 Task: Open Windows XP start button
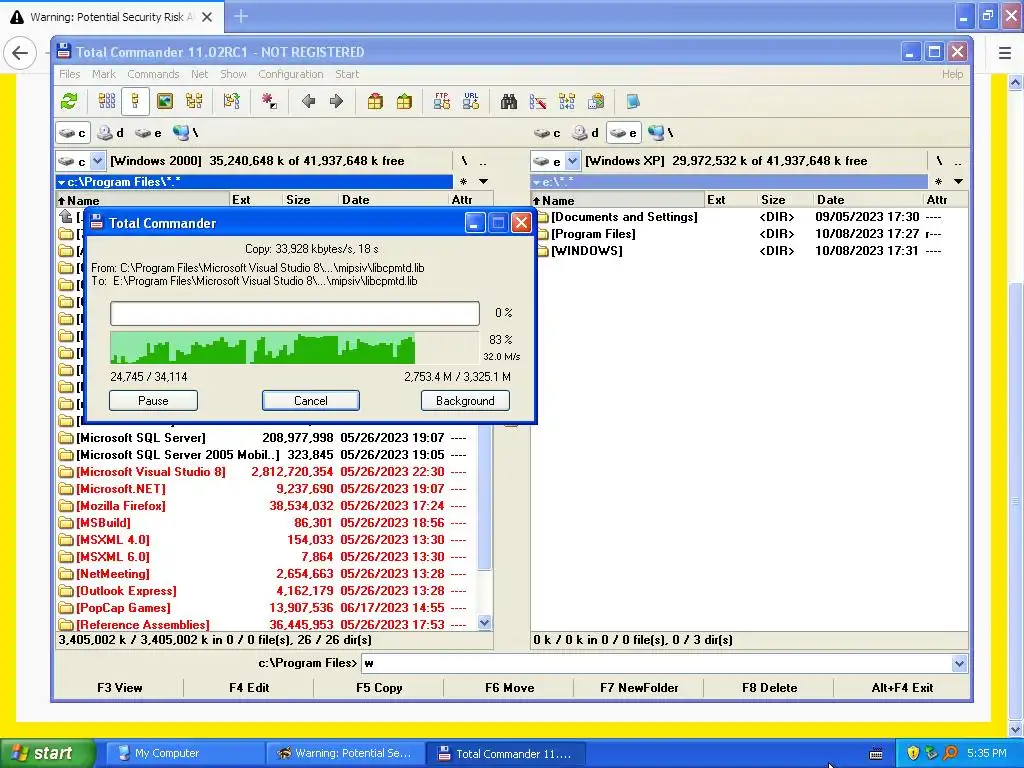[47, 754]
